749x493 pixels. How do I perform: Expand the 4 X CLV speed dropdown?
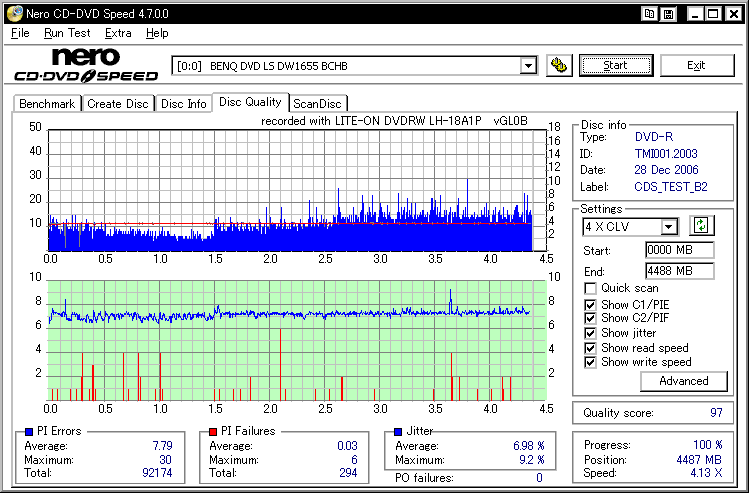click(669, 227)
